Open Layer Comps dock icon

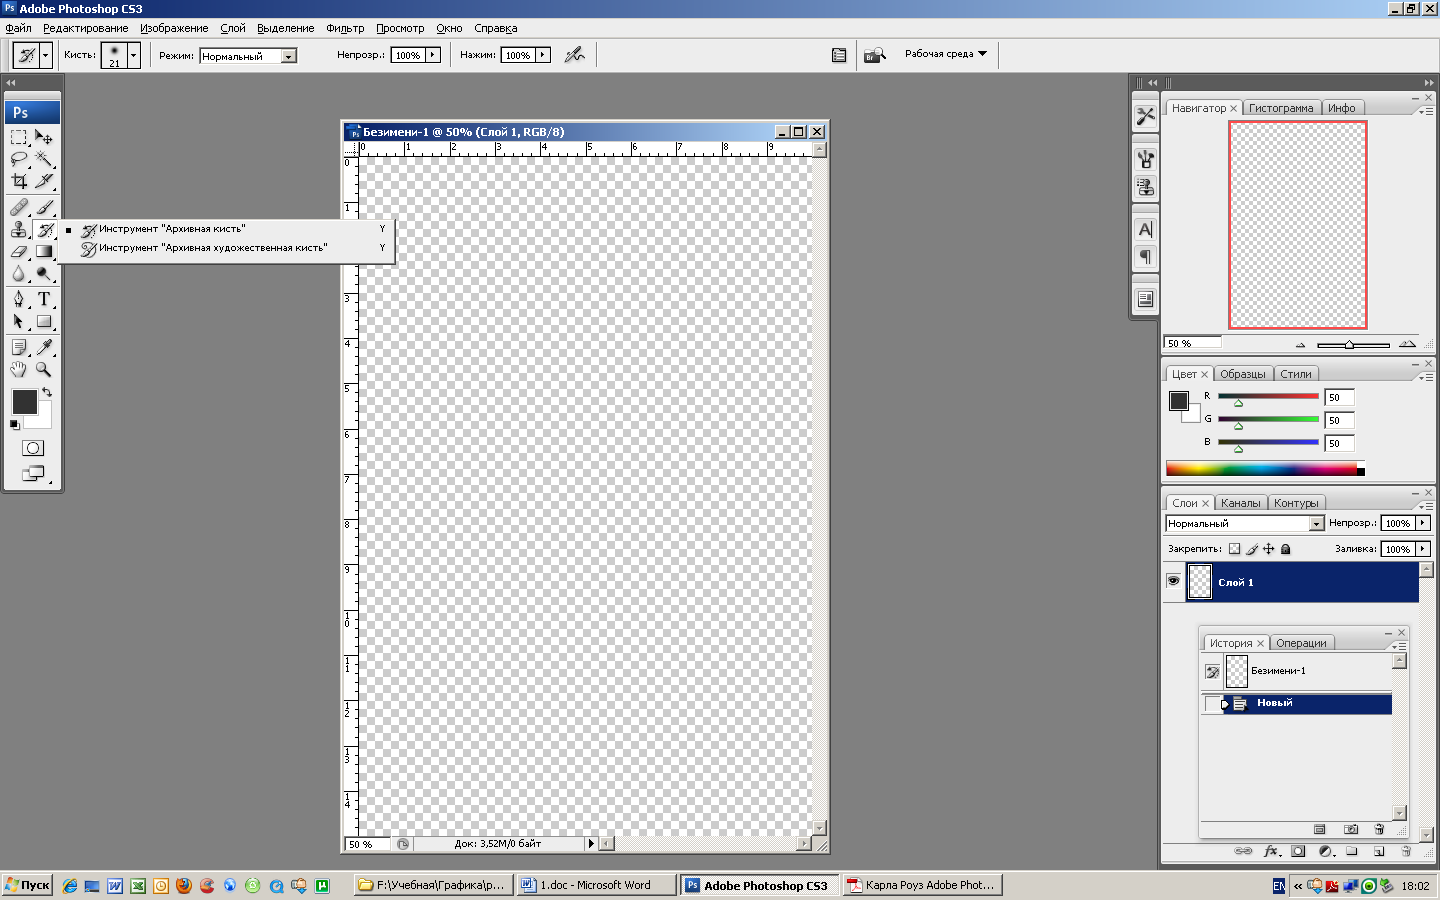(x=1146, y=299)
